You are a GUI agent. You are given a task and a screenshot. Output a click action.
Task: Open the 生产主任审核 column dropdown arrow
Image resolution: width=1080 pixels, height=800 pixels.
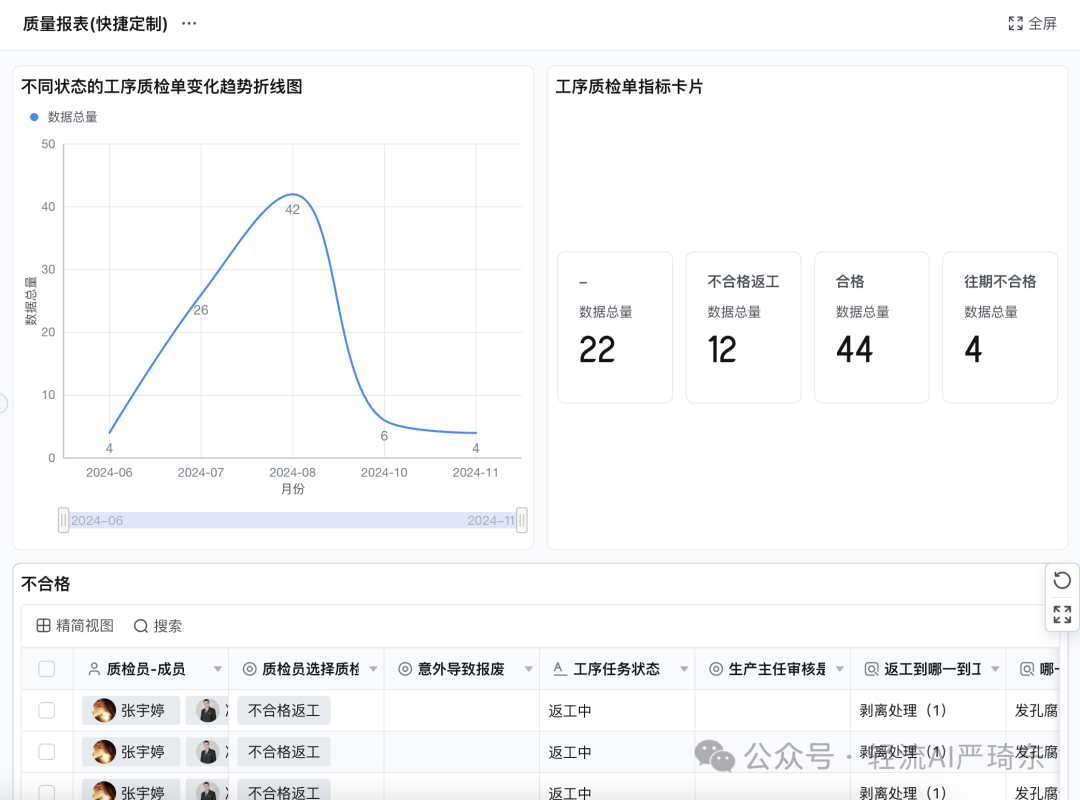(840, 669)
